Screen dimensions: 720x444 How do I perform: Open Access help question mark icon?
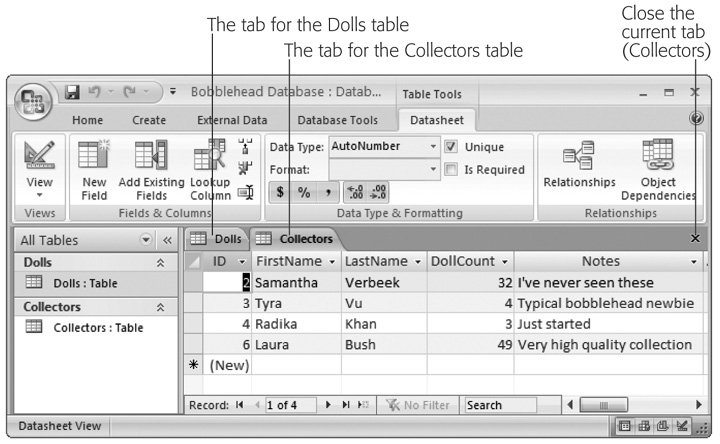click(x=696, y=118)
